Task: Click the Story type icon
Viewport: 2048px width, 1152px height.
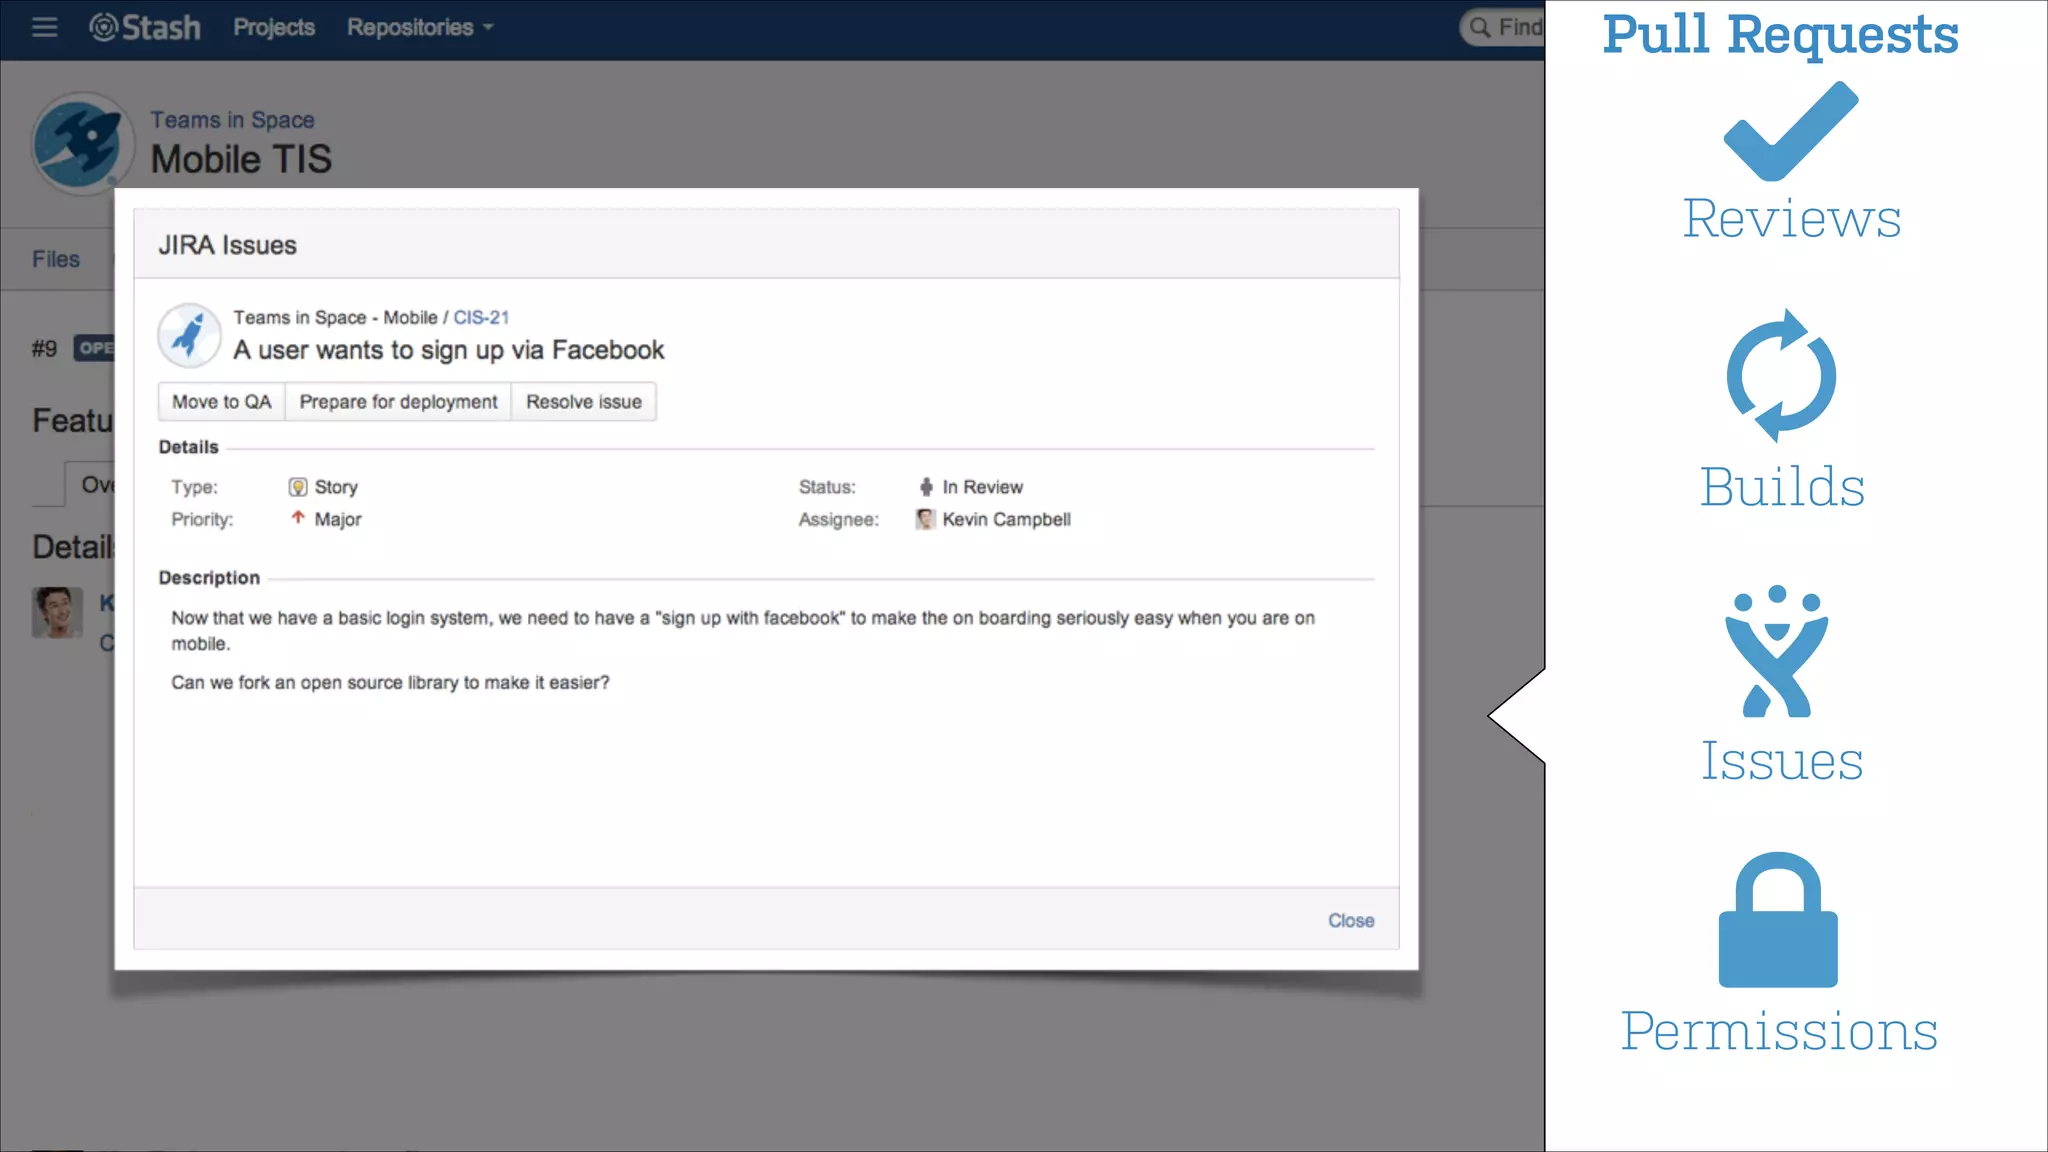Action: coord(298,487)
